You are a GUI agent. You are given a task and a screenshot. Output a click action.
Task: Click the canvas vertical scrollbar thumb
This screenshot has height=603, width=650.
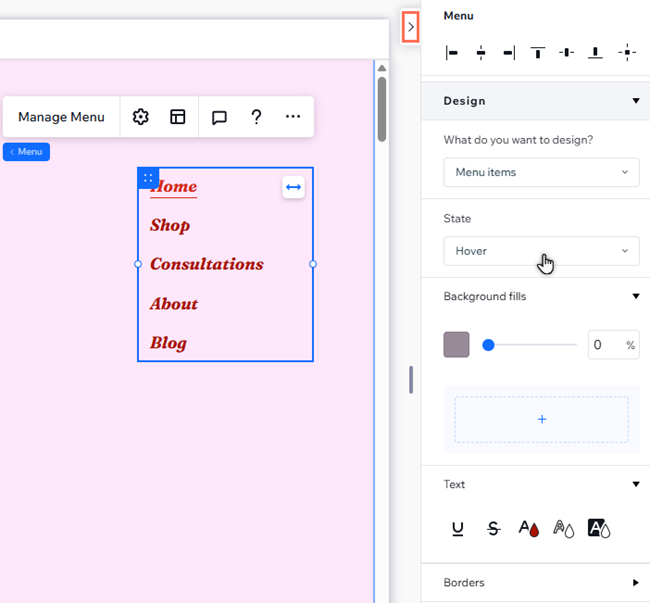[x=382, y=109]
